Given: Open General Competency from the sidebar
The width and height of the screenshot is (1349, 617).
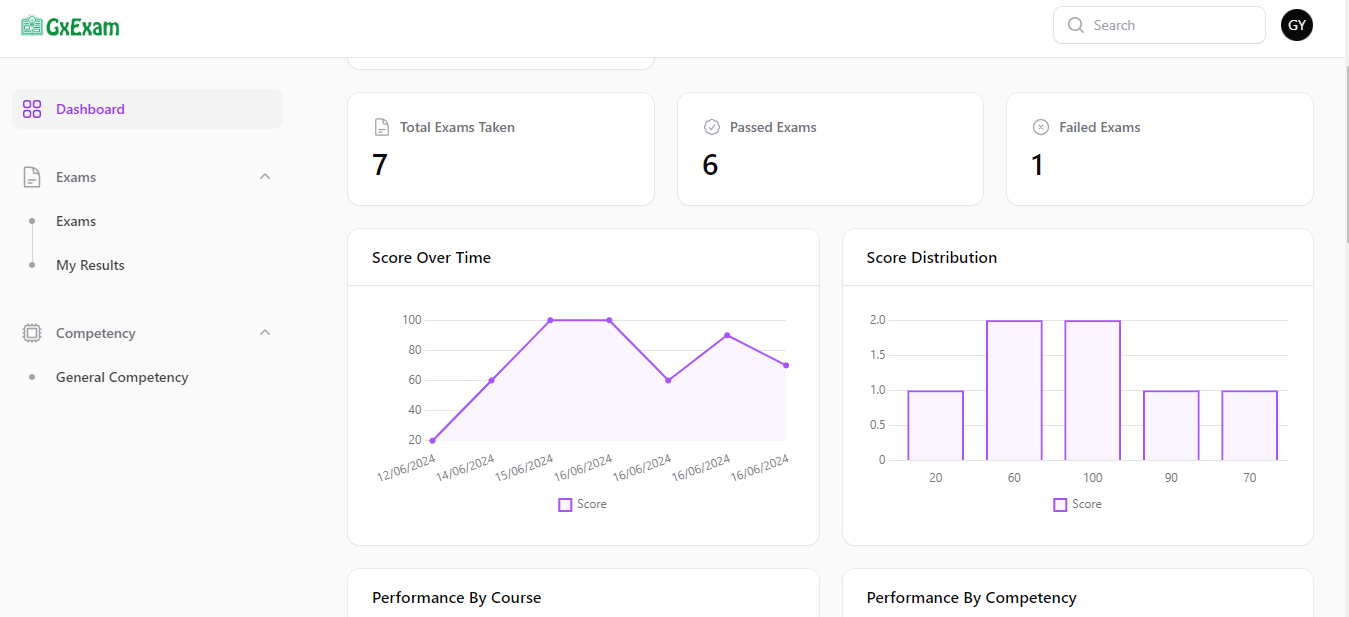Looking at the screenshot, I should point(122,377).
